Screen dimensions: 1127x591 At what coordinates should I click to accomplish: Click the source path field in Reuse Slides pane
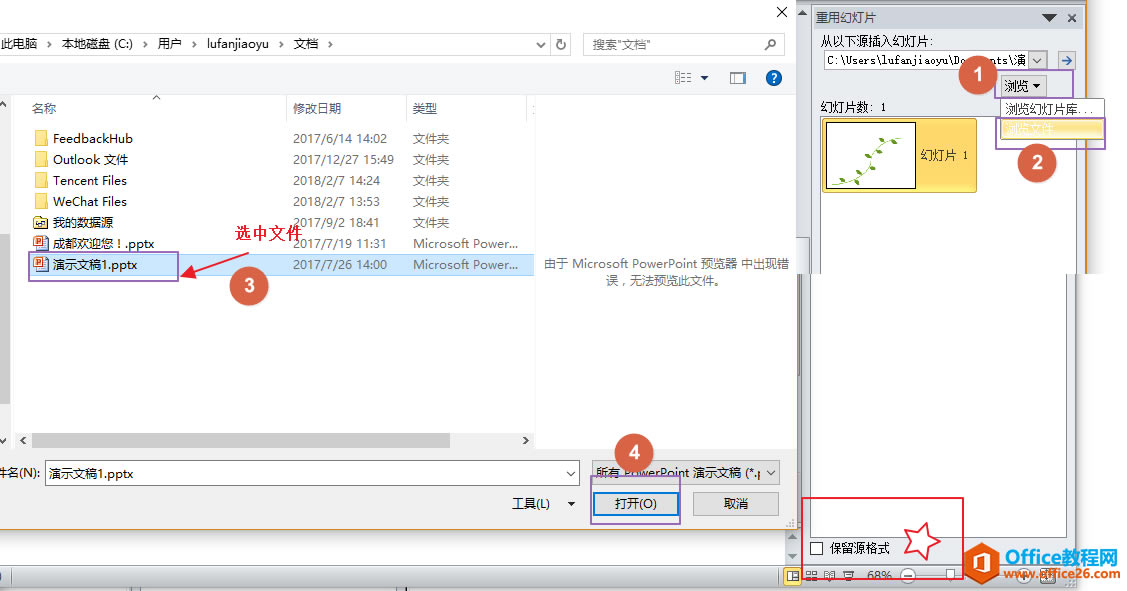(x=926, y=60)
